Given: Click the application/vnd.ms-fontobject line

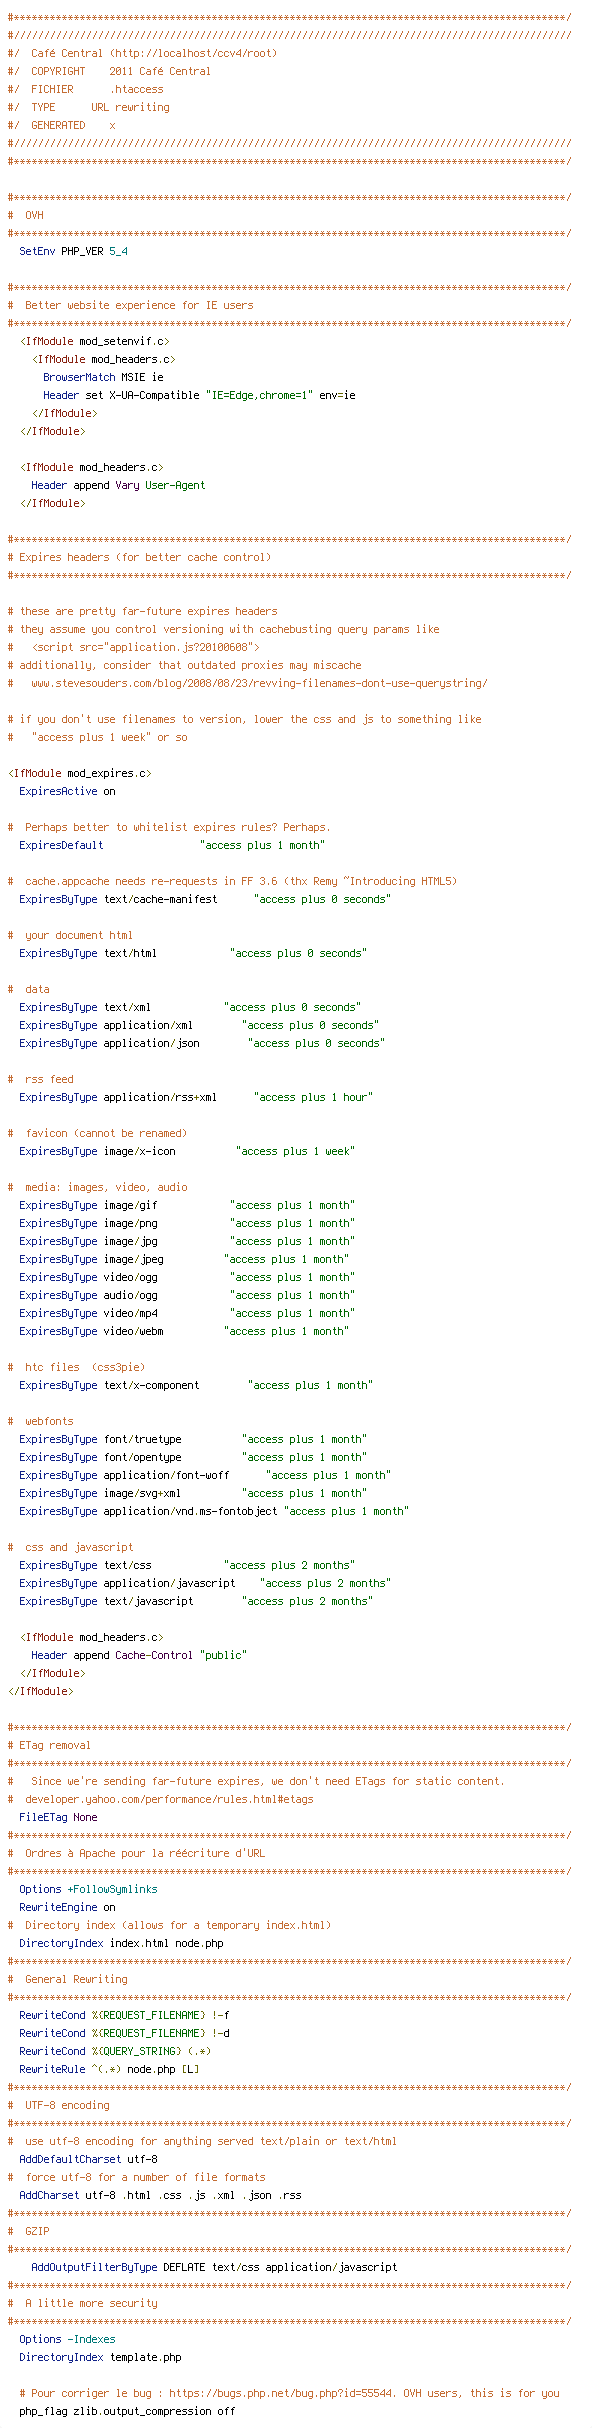Looking at the screenshot, I should point(214,1511).
